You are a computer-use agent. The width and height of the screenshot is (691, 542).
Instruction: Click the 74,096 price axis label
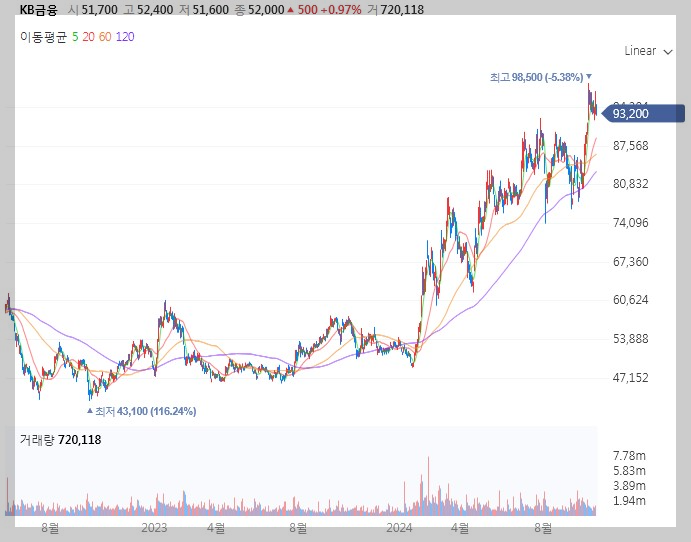tap(631, 223)
